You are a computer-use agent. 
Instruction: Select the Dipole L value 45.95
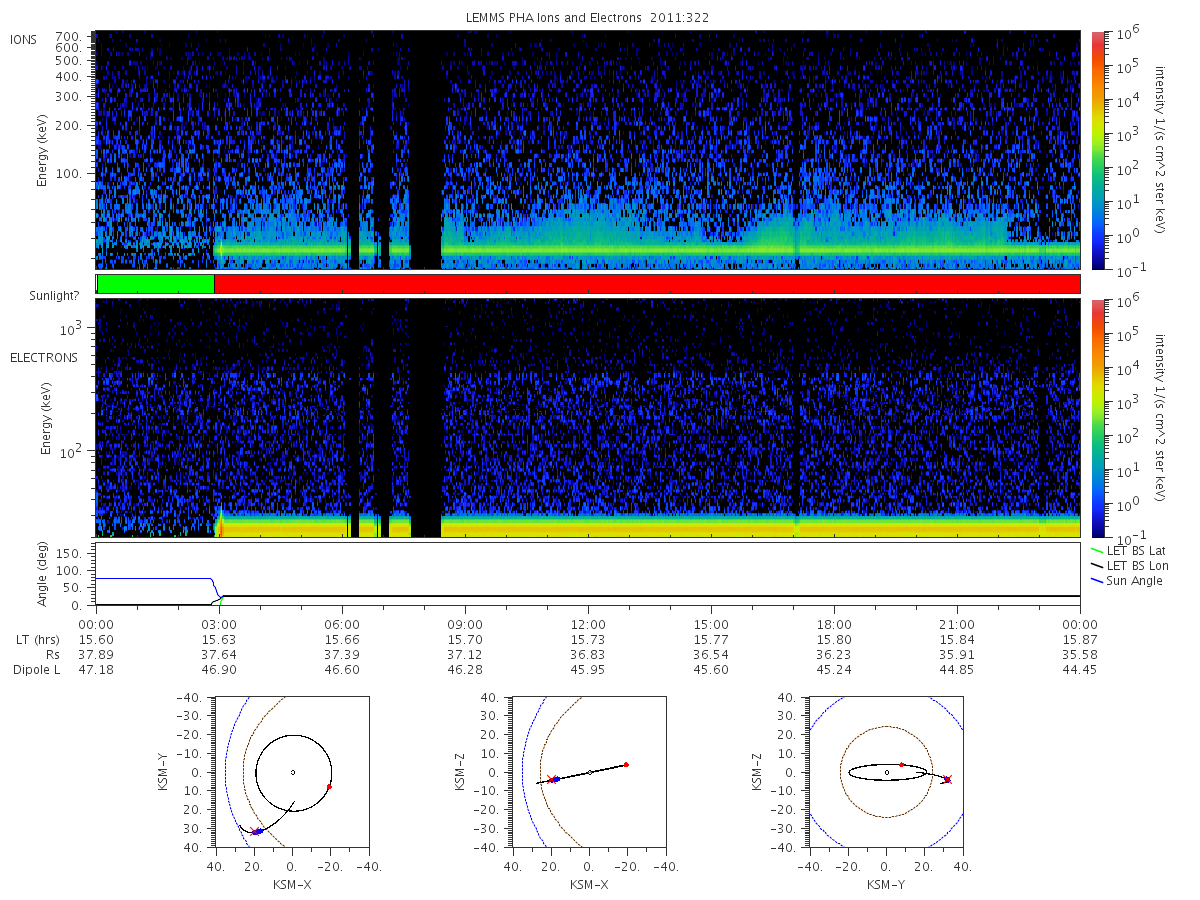tap(588, 670)
